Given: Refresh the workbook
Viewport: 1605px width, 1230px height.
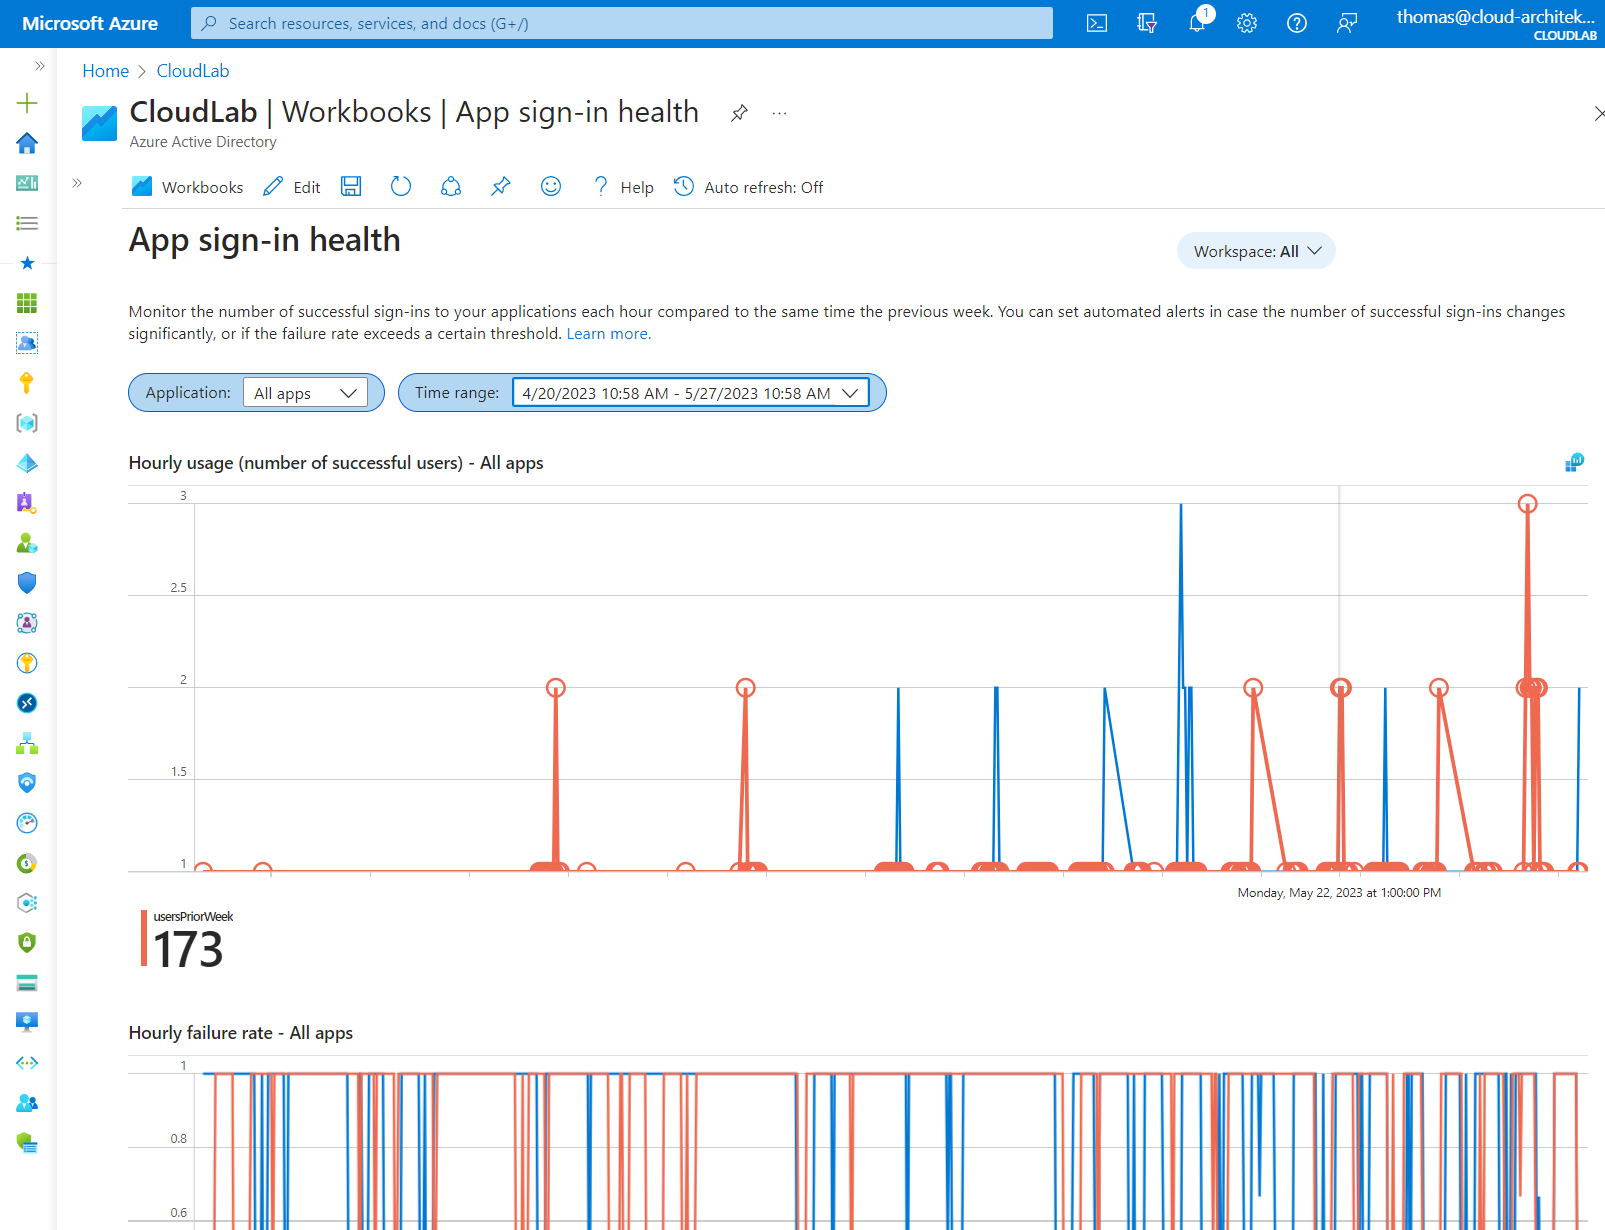Looking at the screenshot, I should (x=401, y=186).
